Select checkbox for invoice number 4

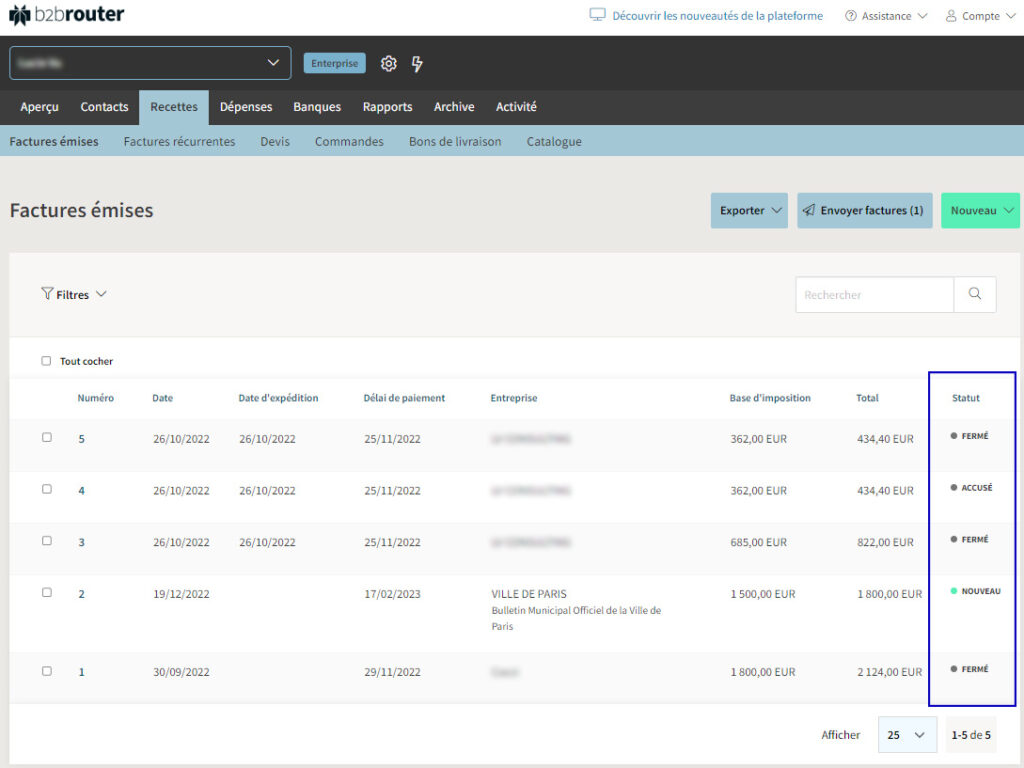pyautogui.click(x=46, y=488)
